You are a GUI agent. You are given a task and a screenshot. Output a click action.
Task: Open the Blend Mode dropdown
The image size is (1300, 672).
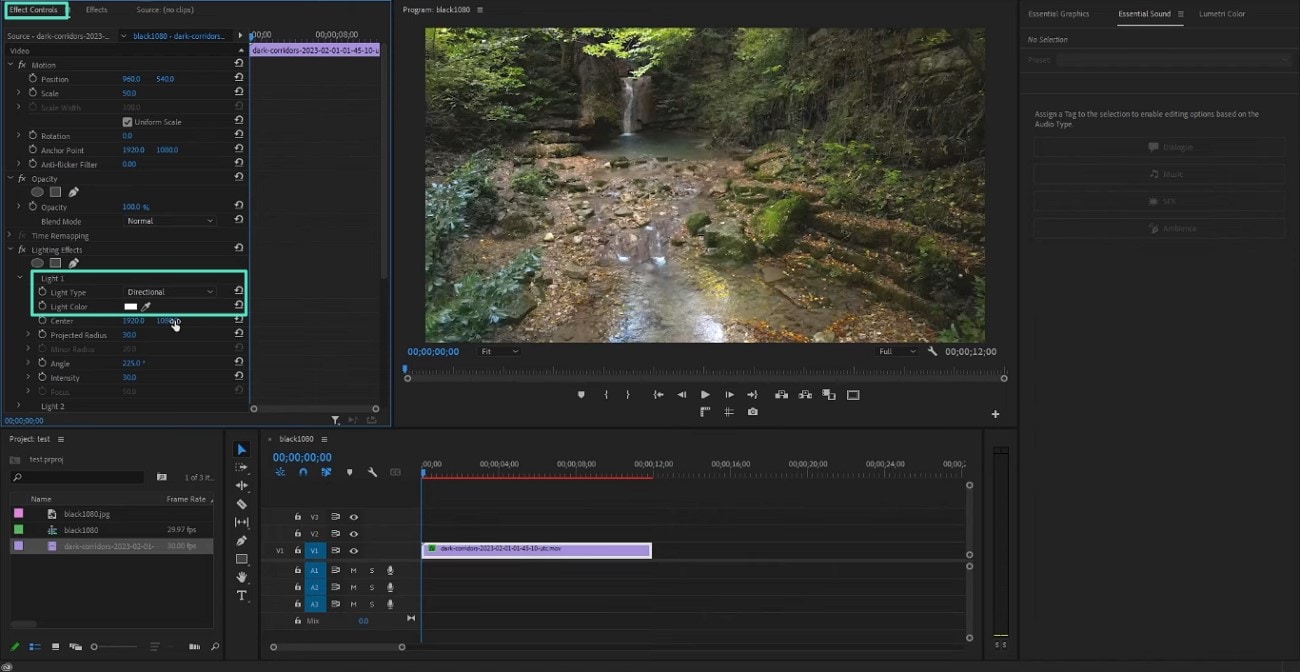(x=170, y=221)
